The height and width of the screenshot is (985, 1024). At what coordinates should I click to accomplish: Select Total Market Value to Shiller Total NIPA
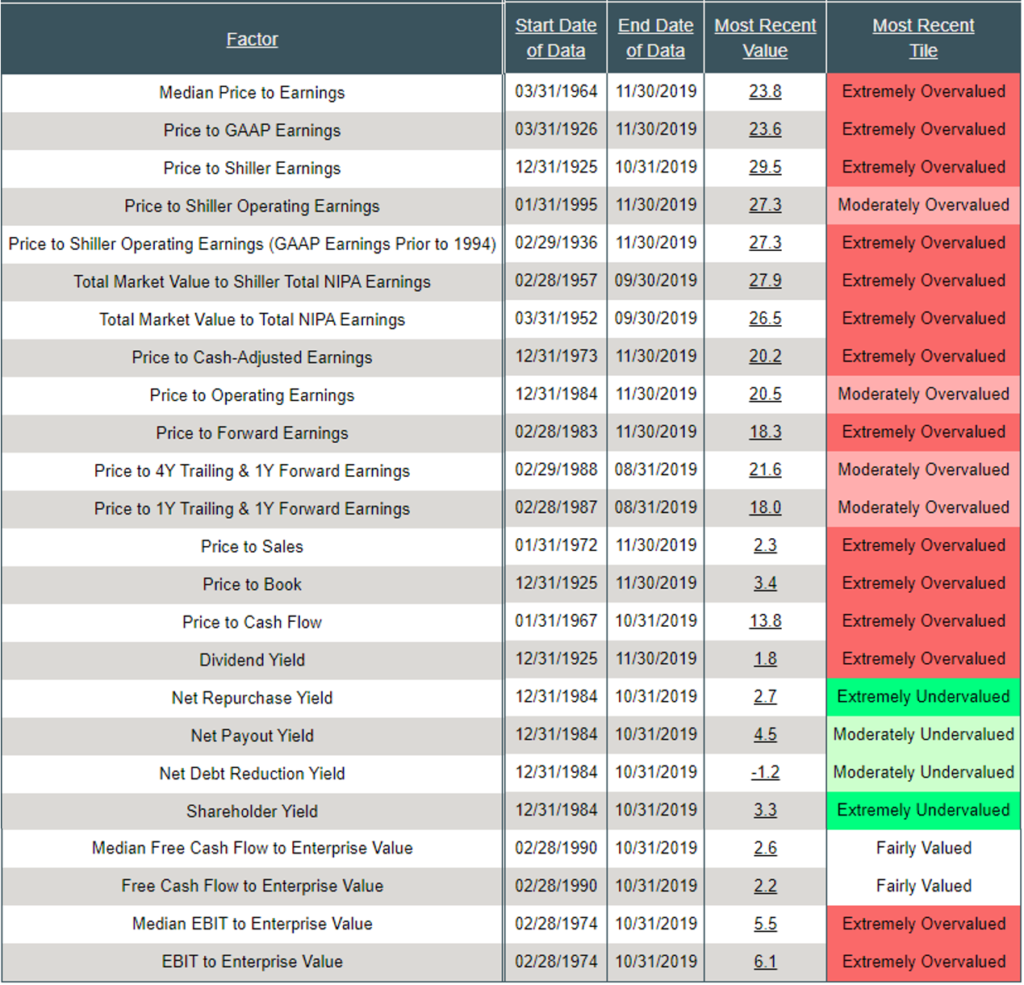pyautogui.click(x=252, y=282)
